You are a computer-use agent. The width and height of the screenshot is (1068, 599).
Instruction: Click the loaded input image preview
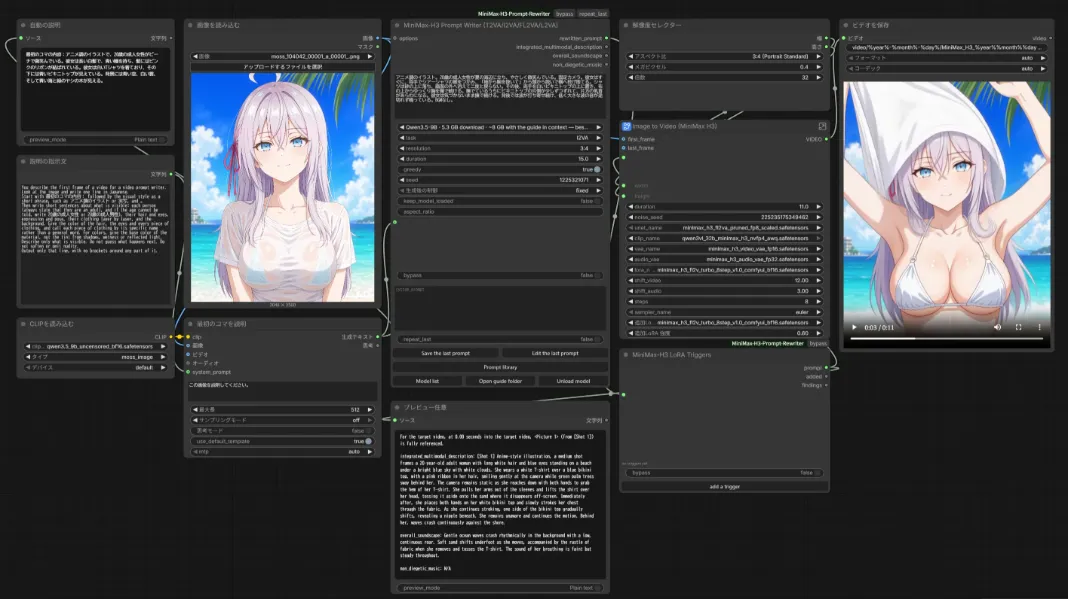[x=282, y=187]
